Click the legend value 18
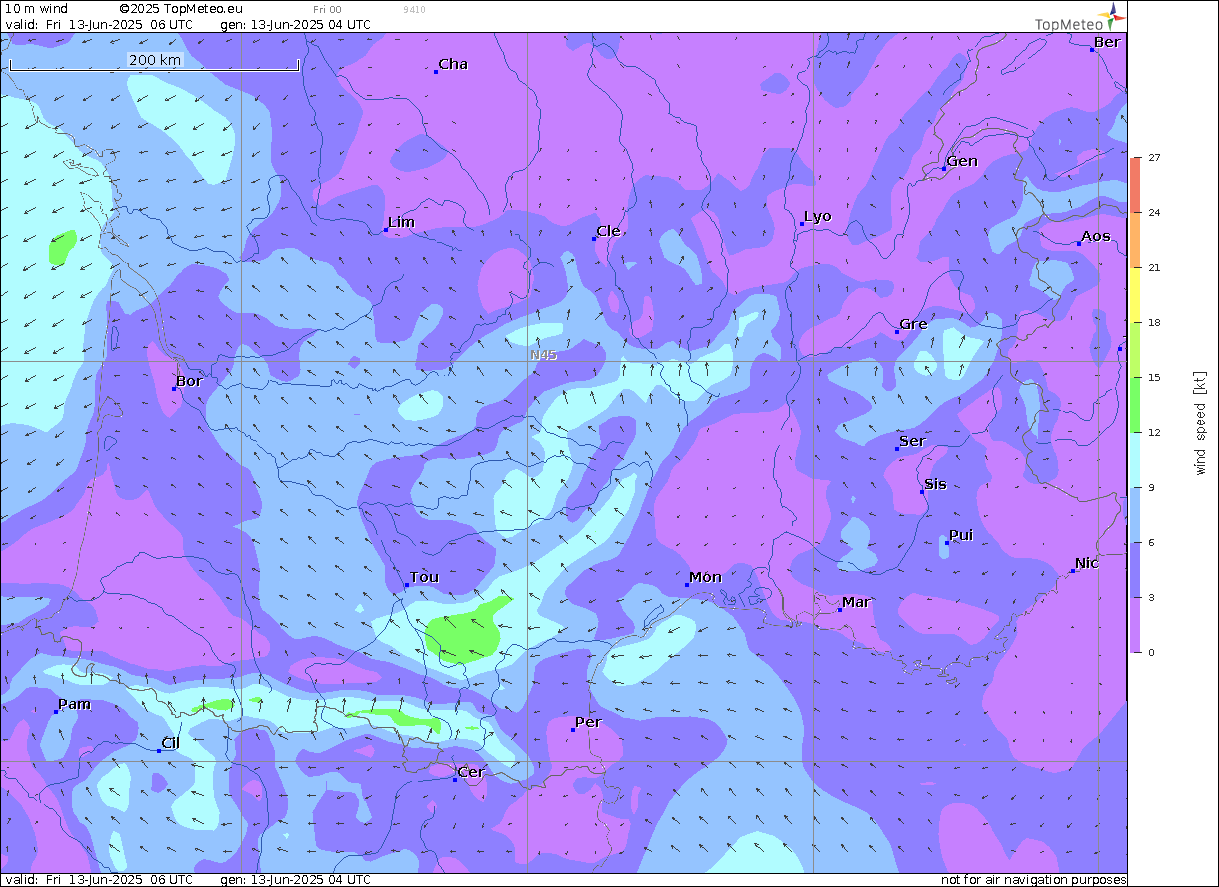Screen dimensions: 1219x887 point(1154,323)
